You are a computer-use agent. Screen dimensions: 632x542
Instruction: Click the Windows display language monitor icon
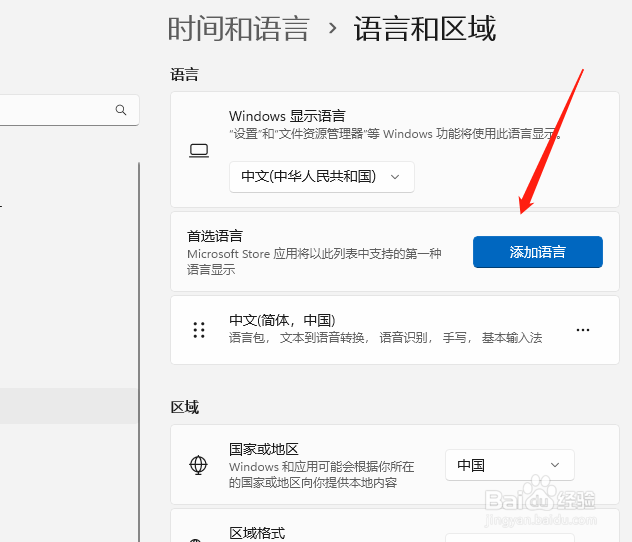(199, 151)
